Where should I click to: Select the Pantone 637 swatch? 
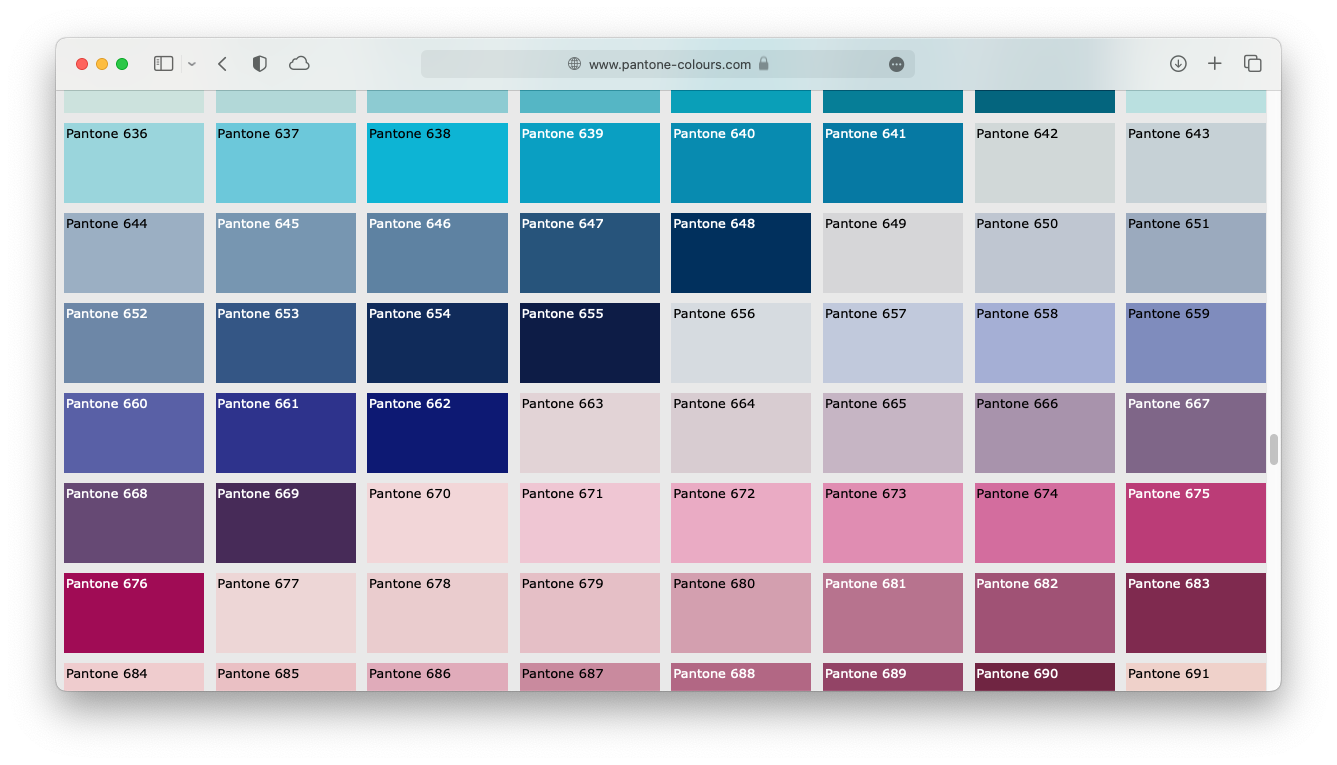pyautogui.click(x=286, y=163)
